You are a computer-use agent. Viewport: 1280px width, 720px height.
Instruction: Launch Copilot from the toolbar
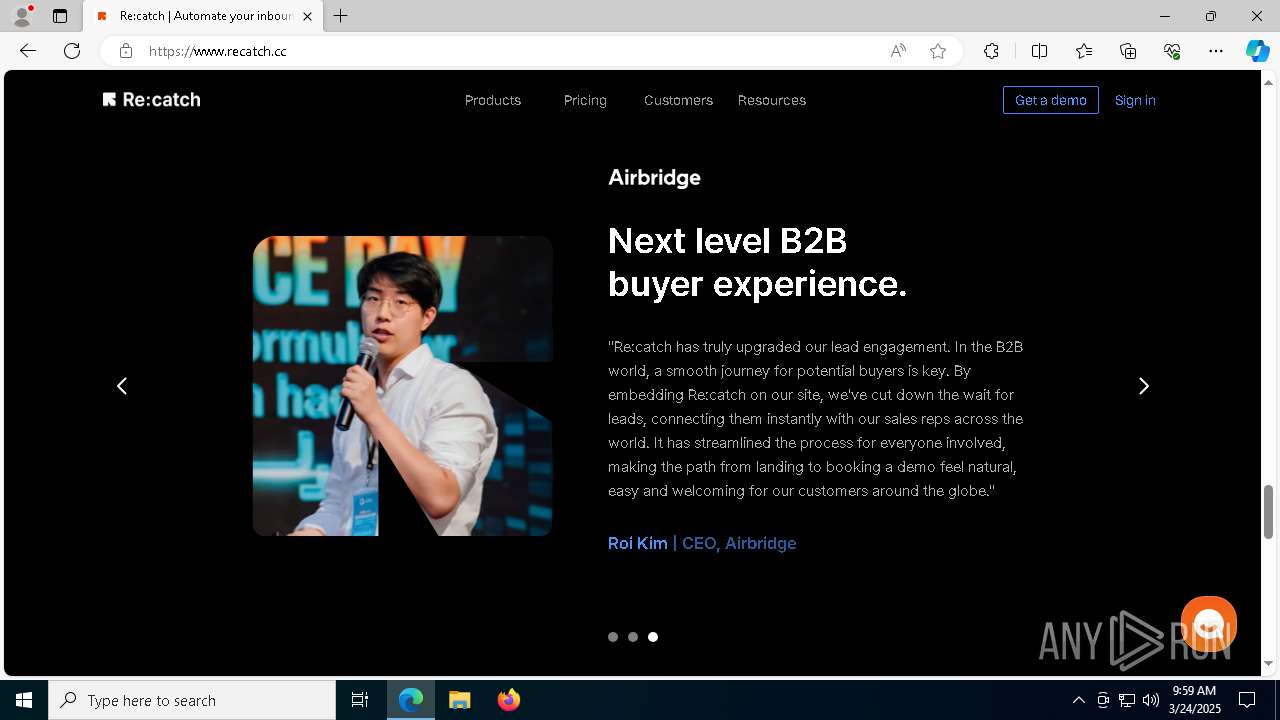pos(1257,51)
